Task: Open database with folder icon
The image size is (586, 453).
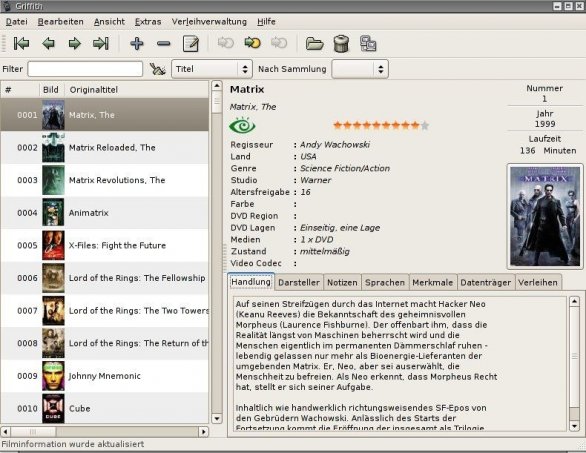Action: (315, 43)
